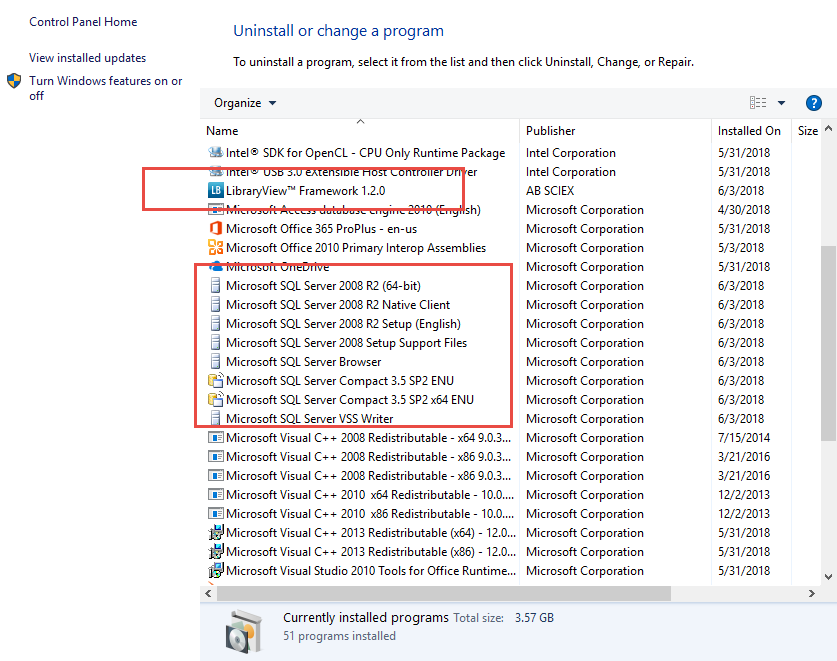
Task: Click AB SCIEX publisher cell
Action: pyautogui.click(x=550, y=191)
